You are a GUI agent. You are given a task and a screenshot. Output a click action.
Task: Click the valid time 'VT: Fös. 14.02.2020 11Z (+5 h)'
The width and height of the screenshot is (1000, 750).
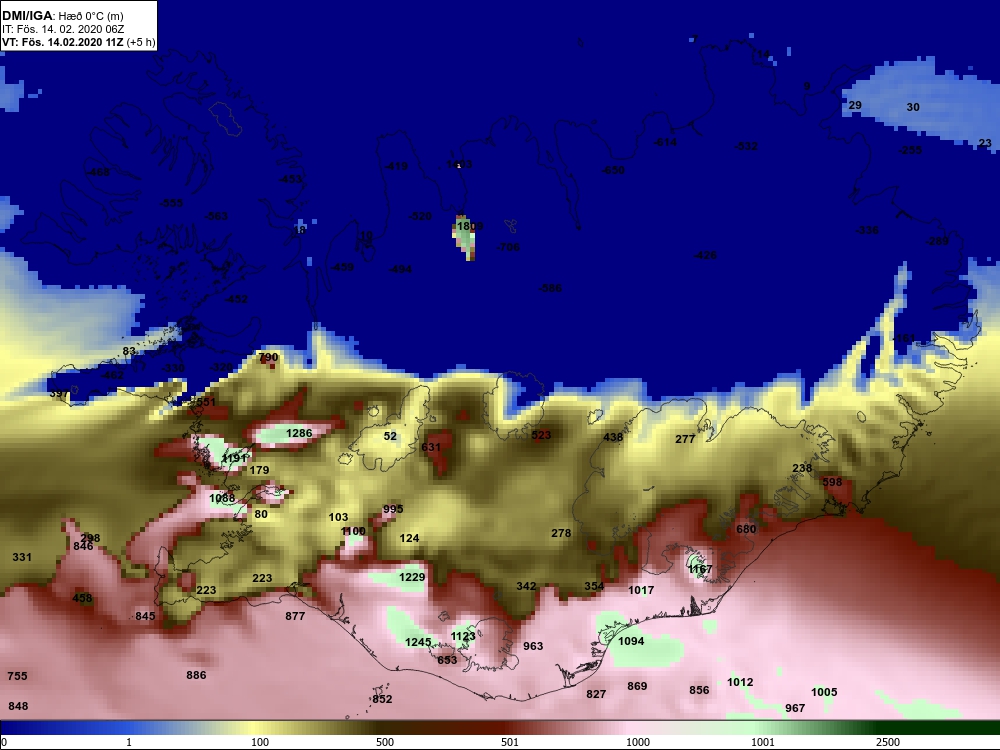(x=78, y=43)
